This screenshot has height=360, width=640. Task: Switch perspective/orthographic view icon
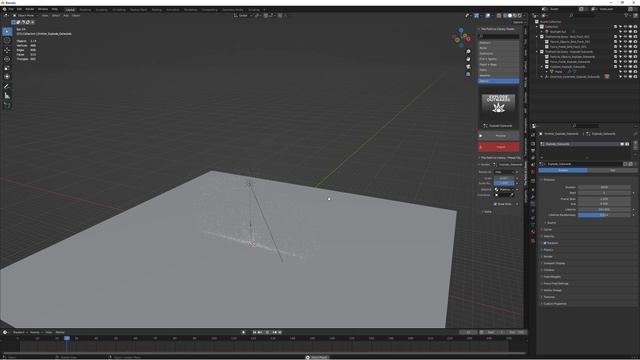tap(468, 74)
